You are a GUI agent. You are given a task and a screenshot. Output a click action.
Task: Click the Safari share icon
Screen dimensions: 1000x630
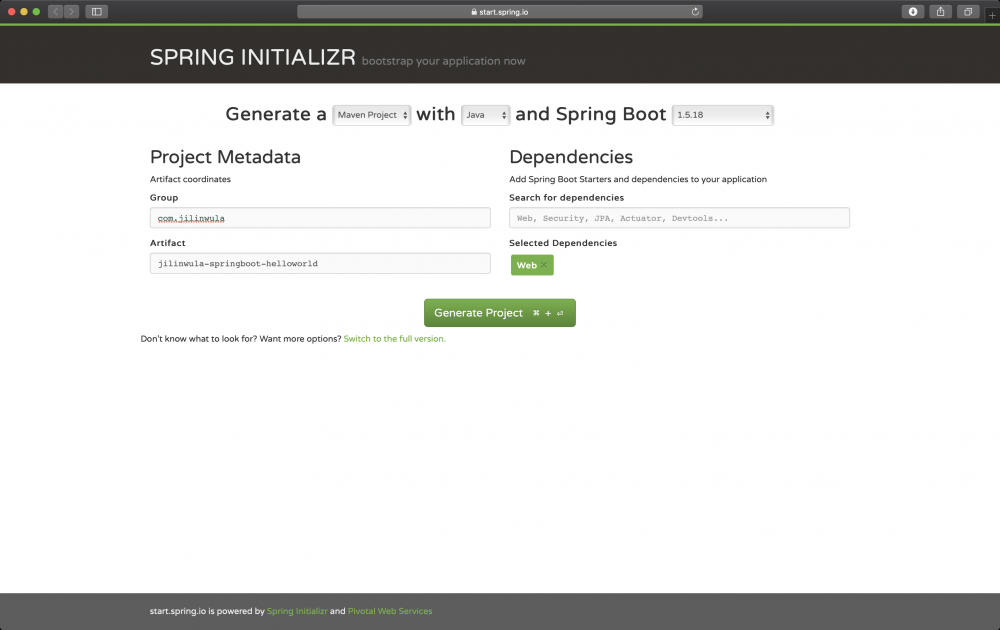[x=941, y=12]
